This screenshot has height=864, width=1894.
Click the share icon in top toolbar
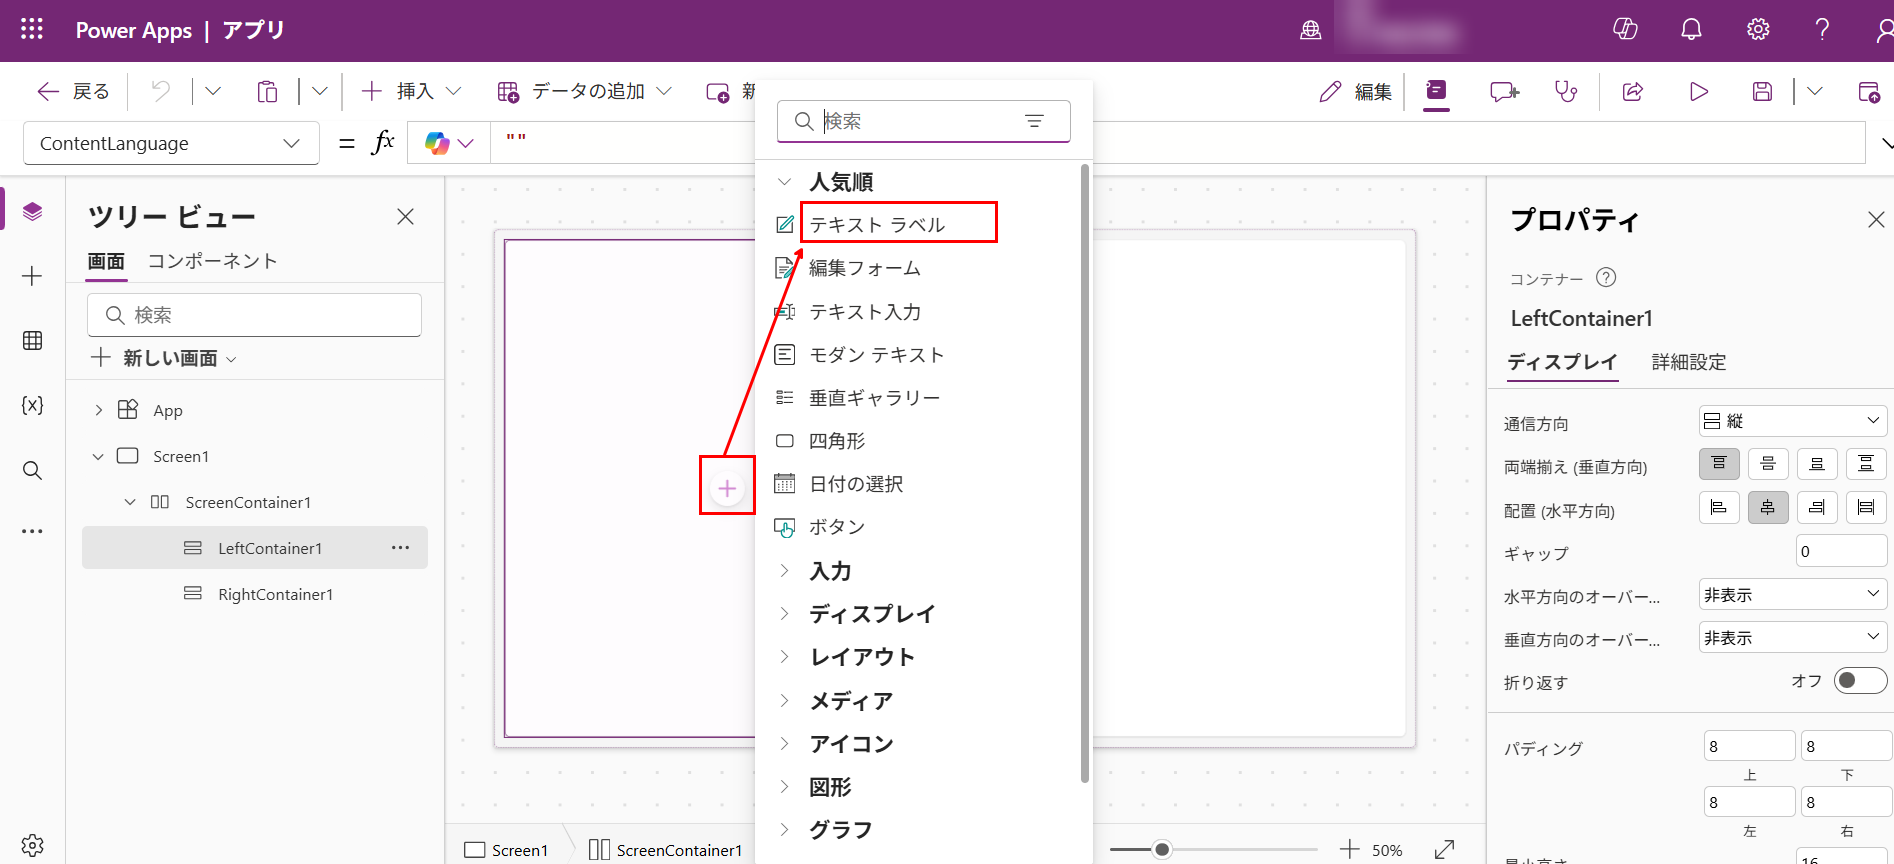(x=1633, y=92)
